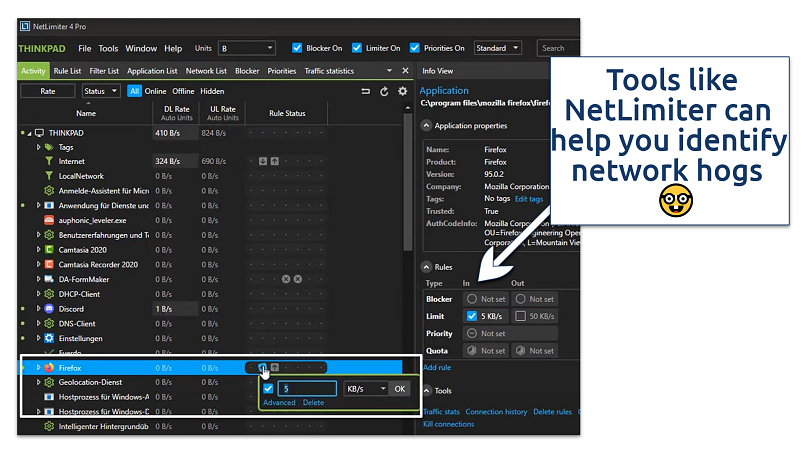Open the KB/s unit dropdown in limit popup
Image resolution: width=806 pixels, height=453 pixels.
(x=365, y=389)
